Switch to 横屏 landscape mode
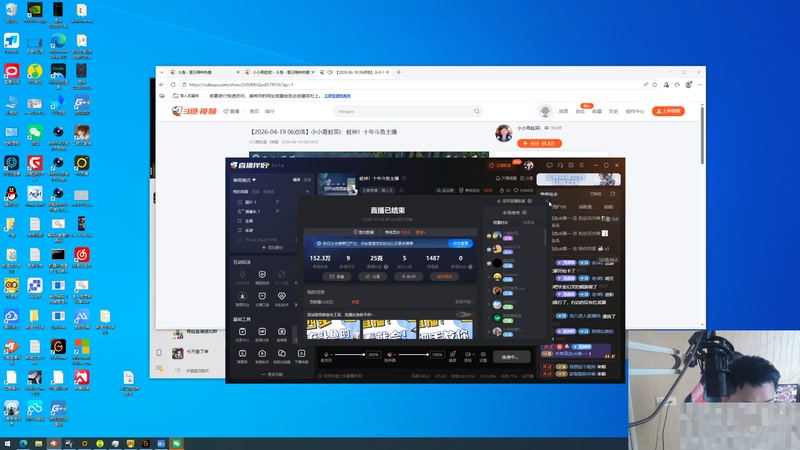Screen dimensions: 800x450 (296, 180)
